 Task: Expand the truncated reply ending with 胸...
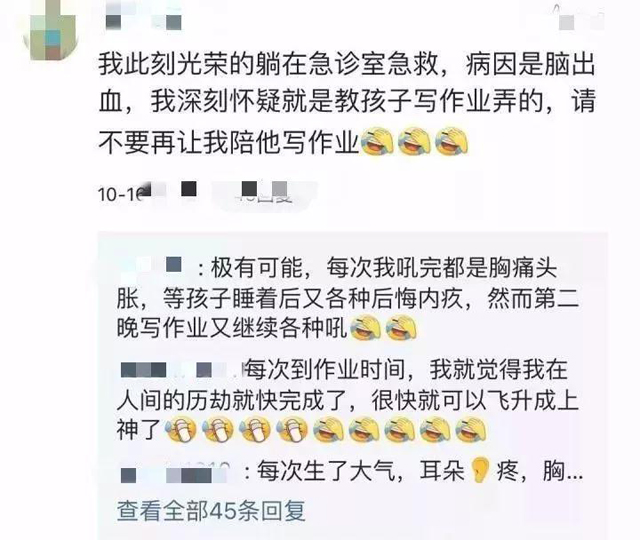(x=351, y=471)
